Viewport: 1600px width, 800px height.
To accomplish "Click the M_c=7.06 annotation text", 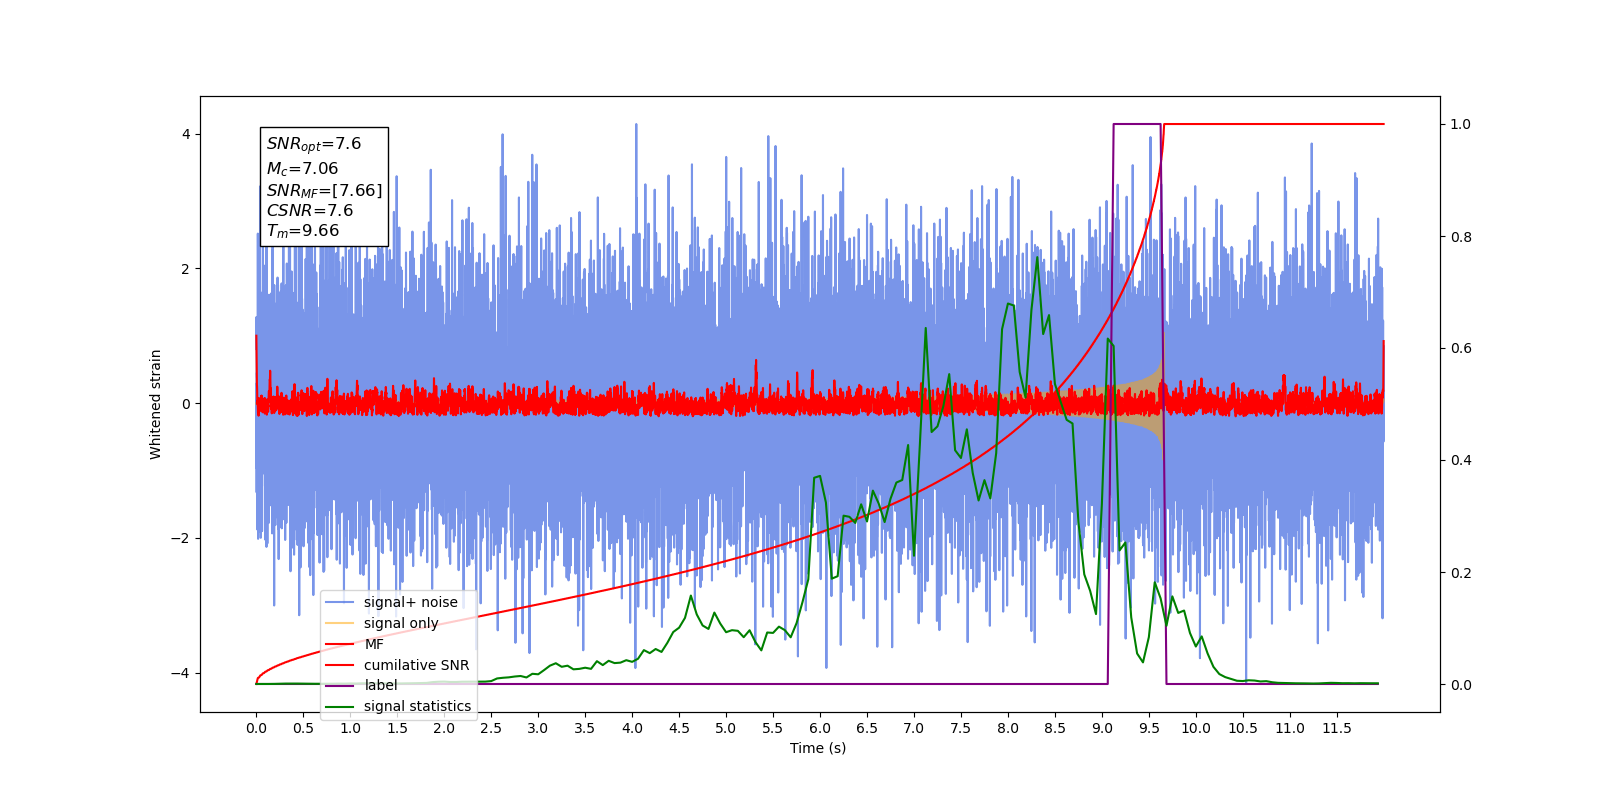I will click(302, 169).
